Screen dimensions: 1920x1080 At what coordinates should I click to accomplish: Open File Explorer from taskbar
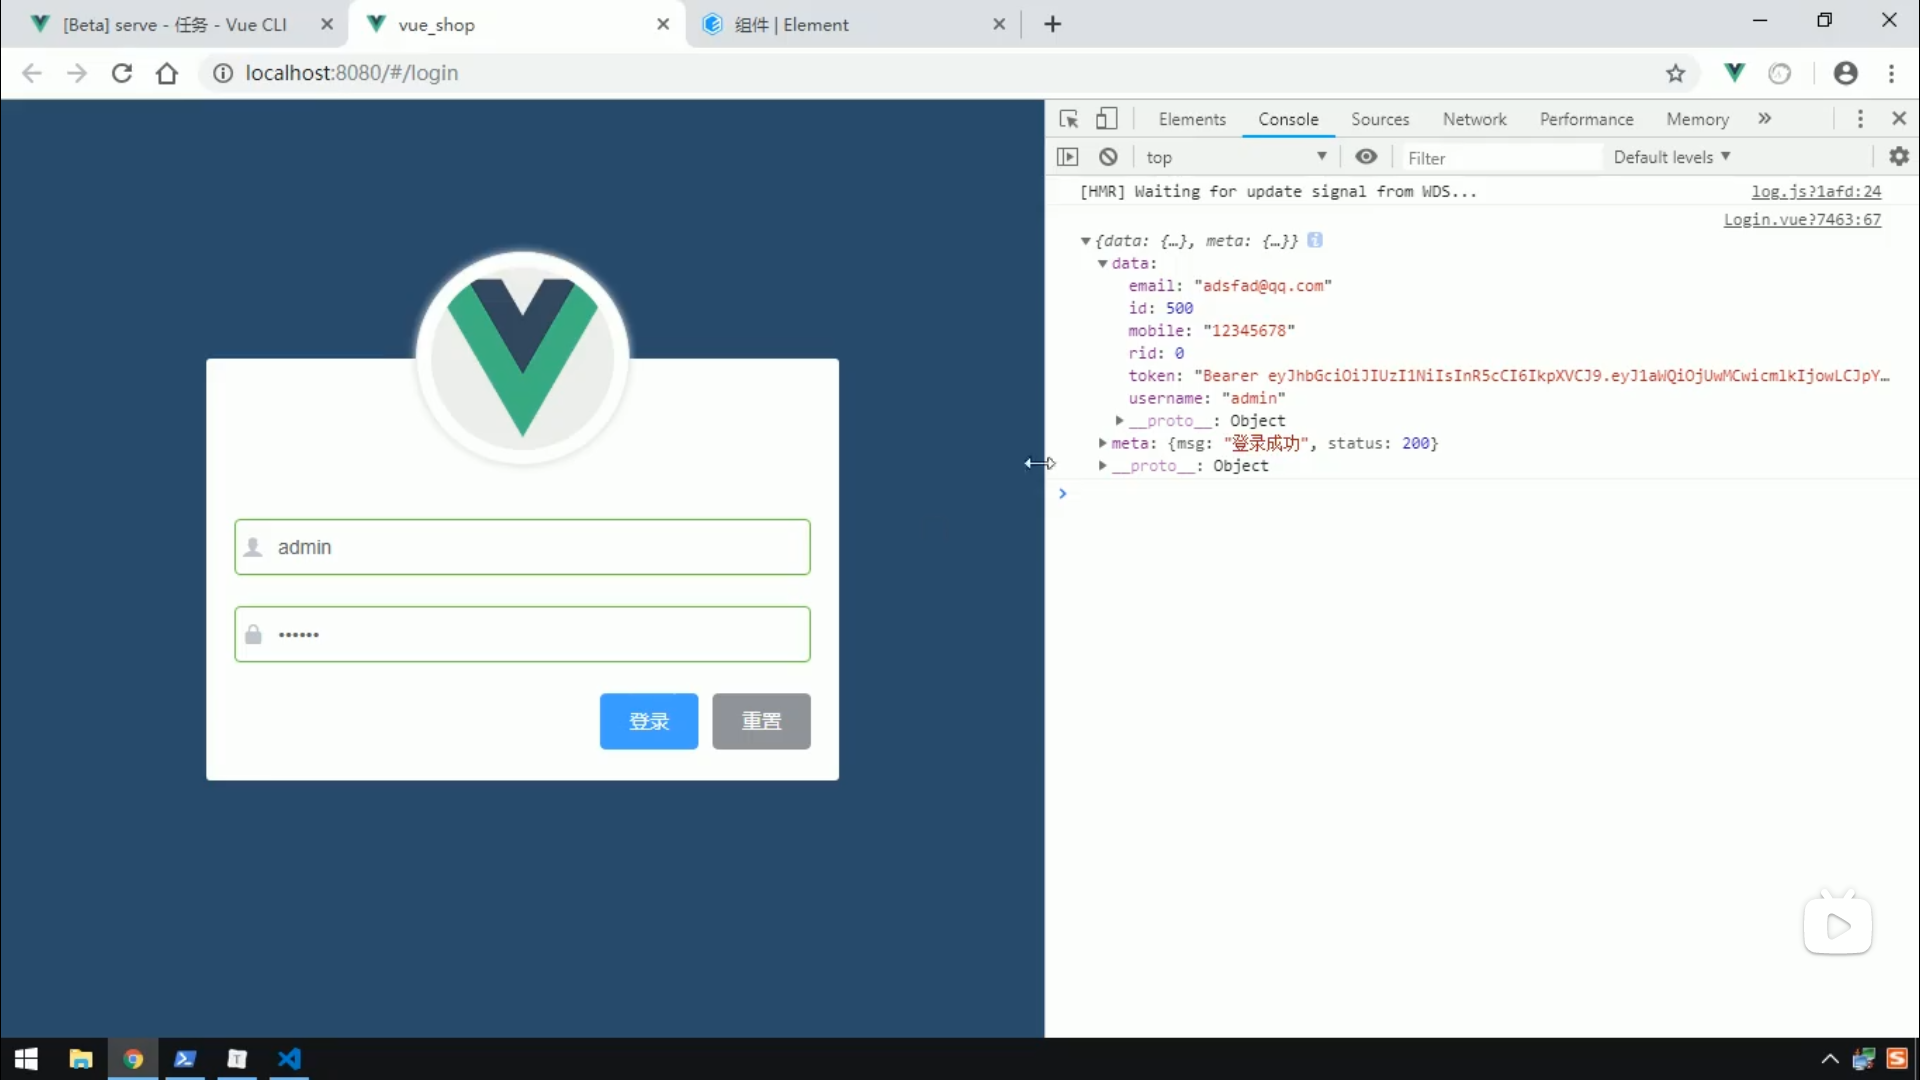click(80, 1059)
